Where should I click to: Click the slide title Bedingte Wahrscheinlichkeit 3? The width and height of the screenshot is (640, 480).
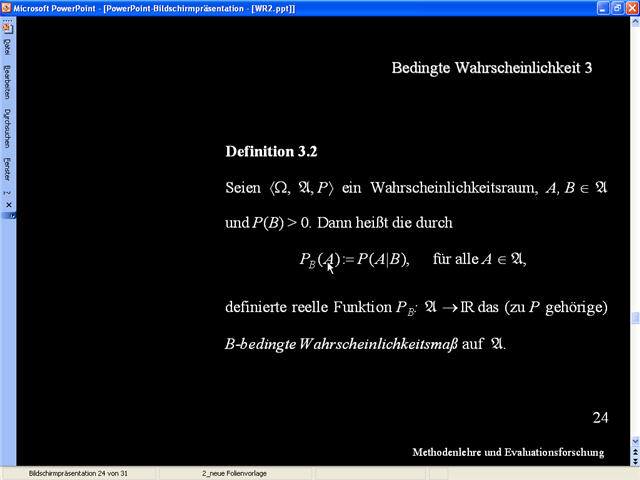tap(492, 68)
